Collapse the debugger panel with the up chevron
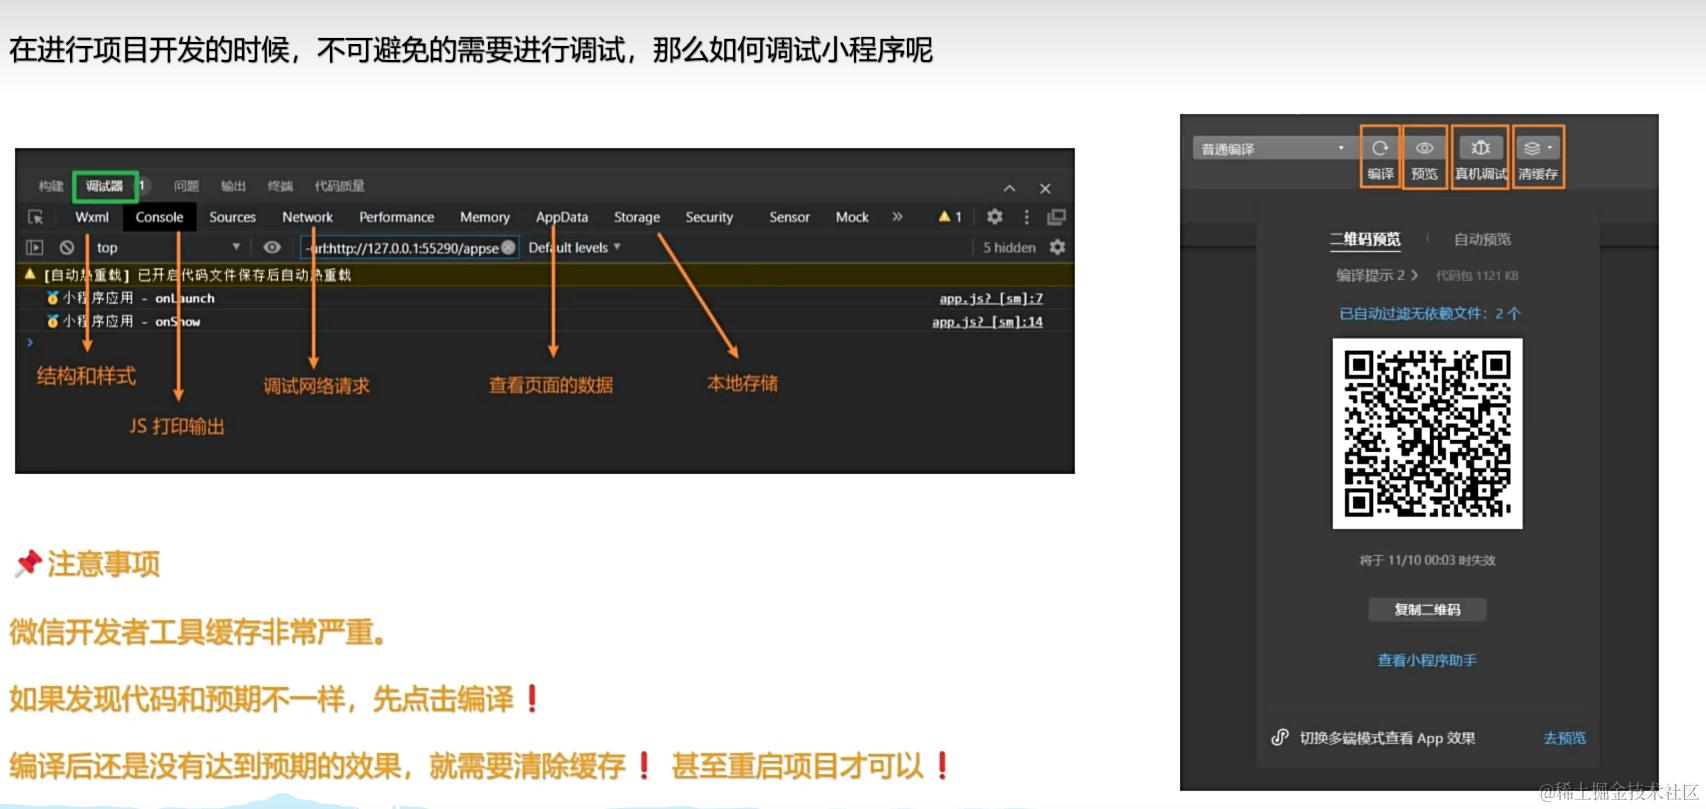Screen dimensions: 1706x809 pyautogui.click(x=1009, y=188)
